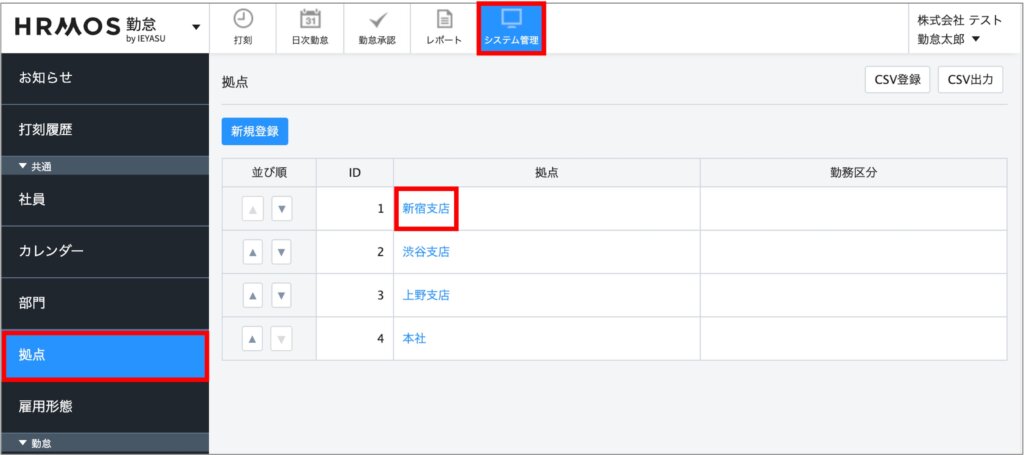
Task: Open the 新宿支店 link
Action: pos(426,209)
